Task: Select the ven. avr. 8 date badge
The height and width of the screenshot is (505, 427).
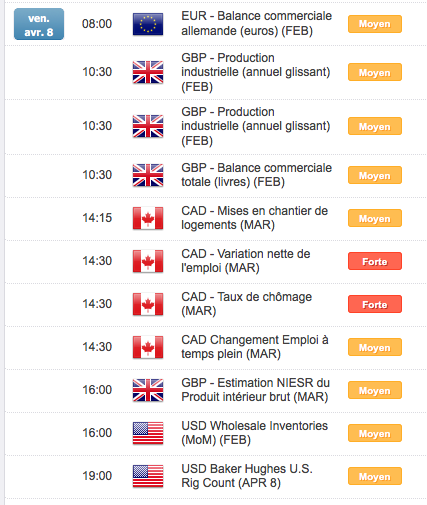Action: 39,24
